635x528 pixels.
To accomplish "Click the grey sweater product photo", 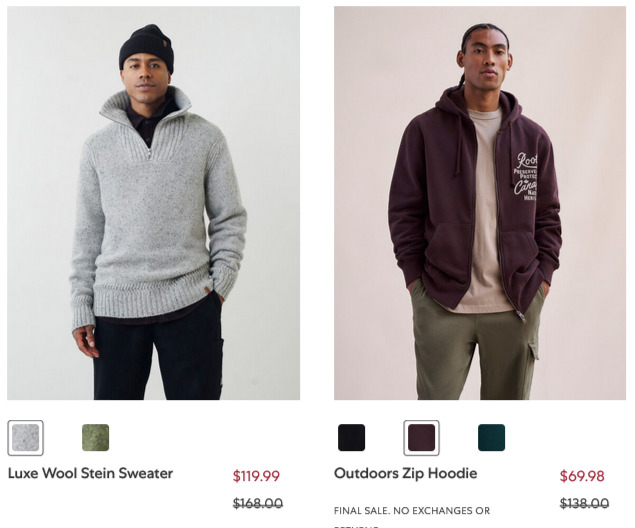I will coord(153,203).
